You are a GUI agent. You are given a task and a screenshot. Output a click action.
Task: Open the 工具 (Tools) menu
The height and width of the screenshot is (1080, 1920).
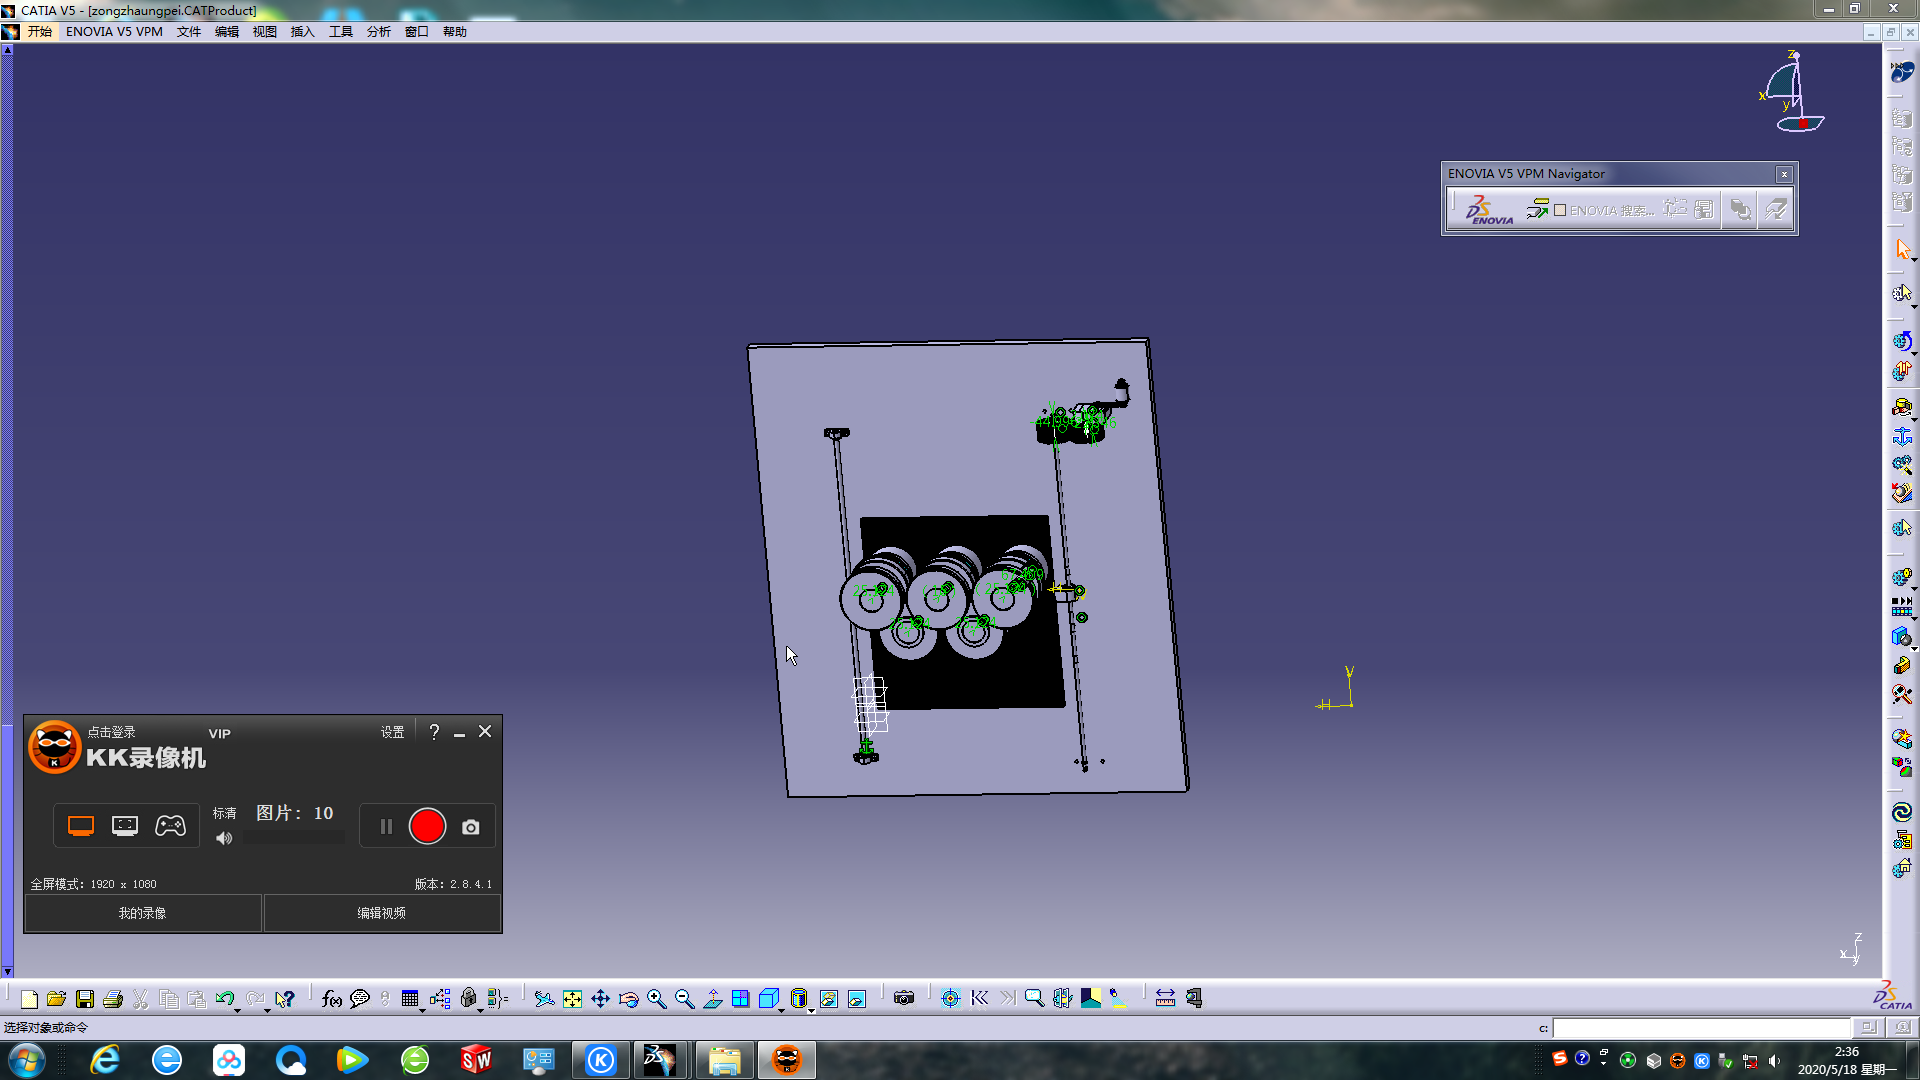coord(340,32)
